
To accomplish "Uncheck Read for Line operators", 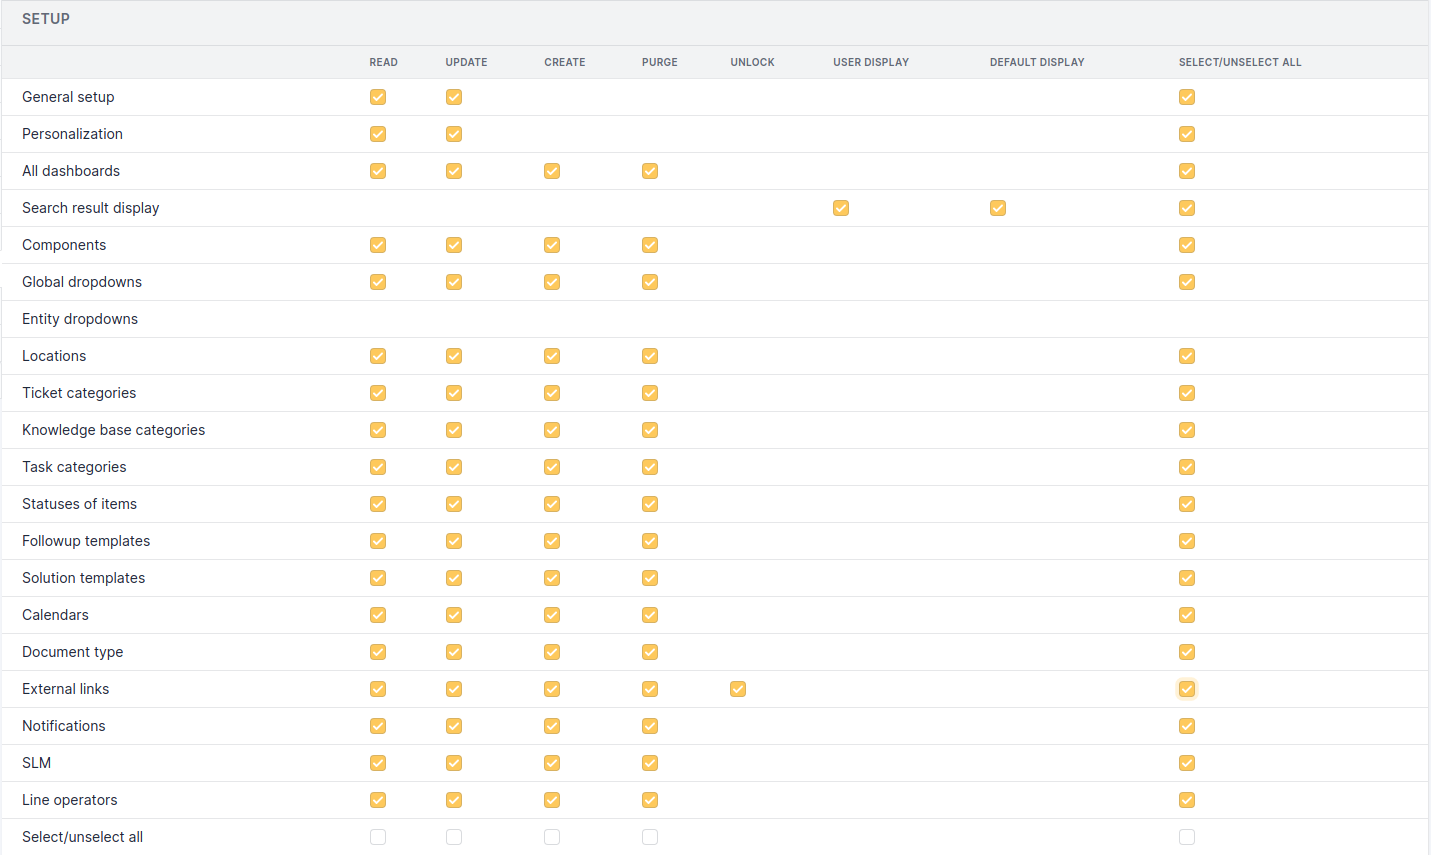I will click(378, 800).
